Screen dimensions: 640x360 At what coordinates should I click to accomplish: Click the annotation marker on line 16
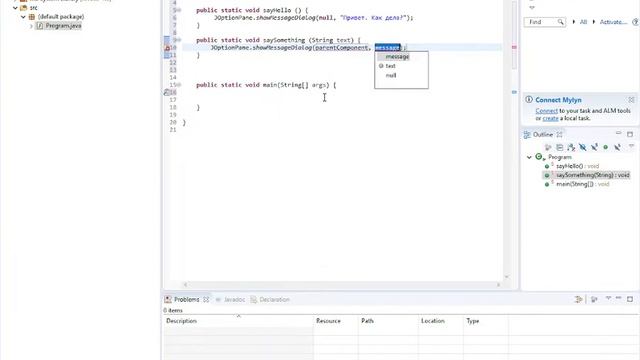click(167, 93)
